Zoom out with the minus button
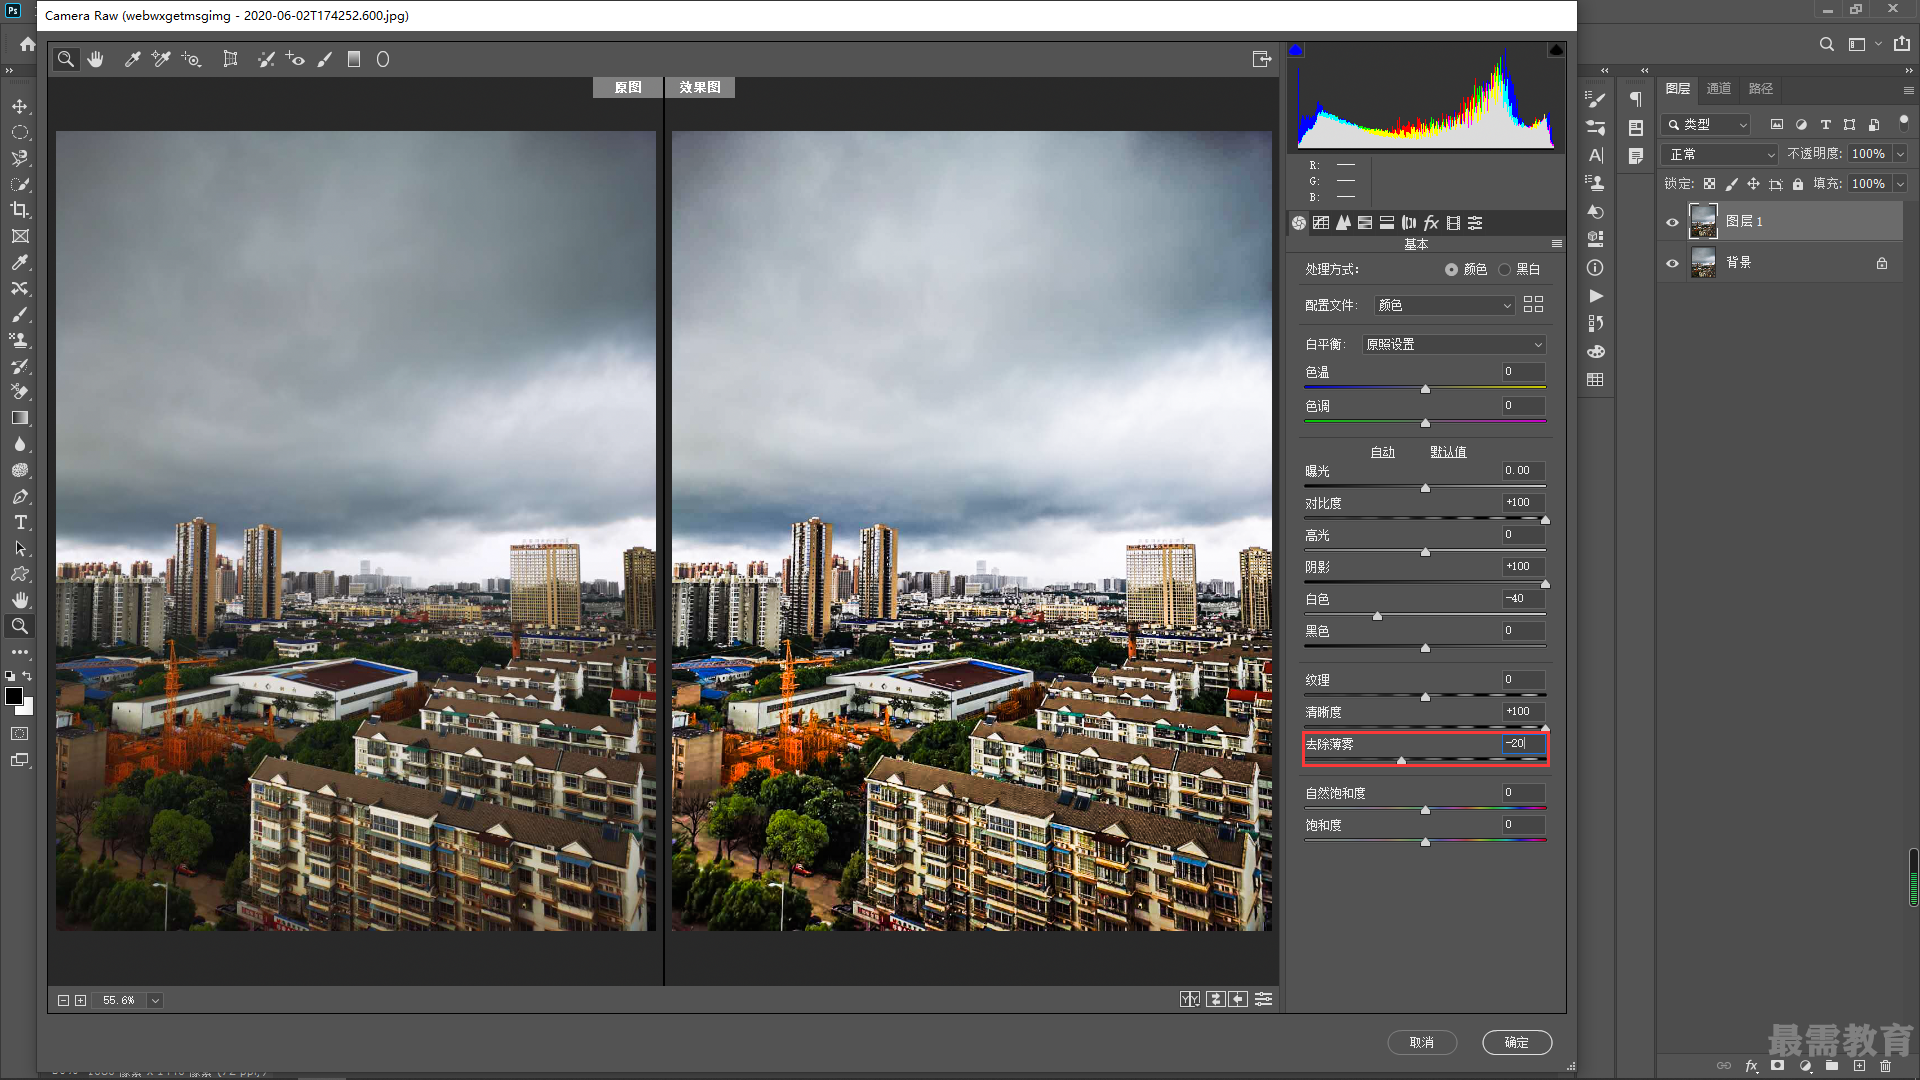1920x1080 pixels. 63,1000
